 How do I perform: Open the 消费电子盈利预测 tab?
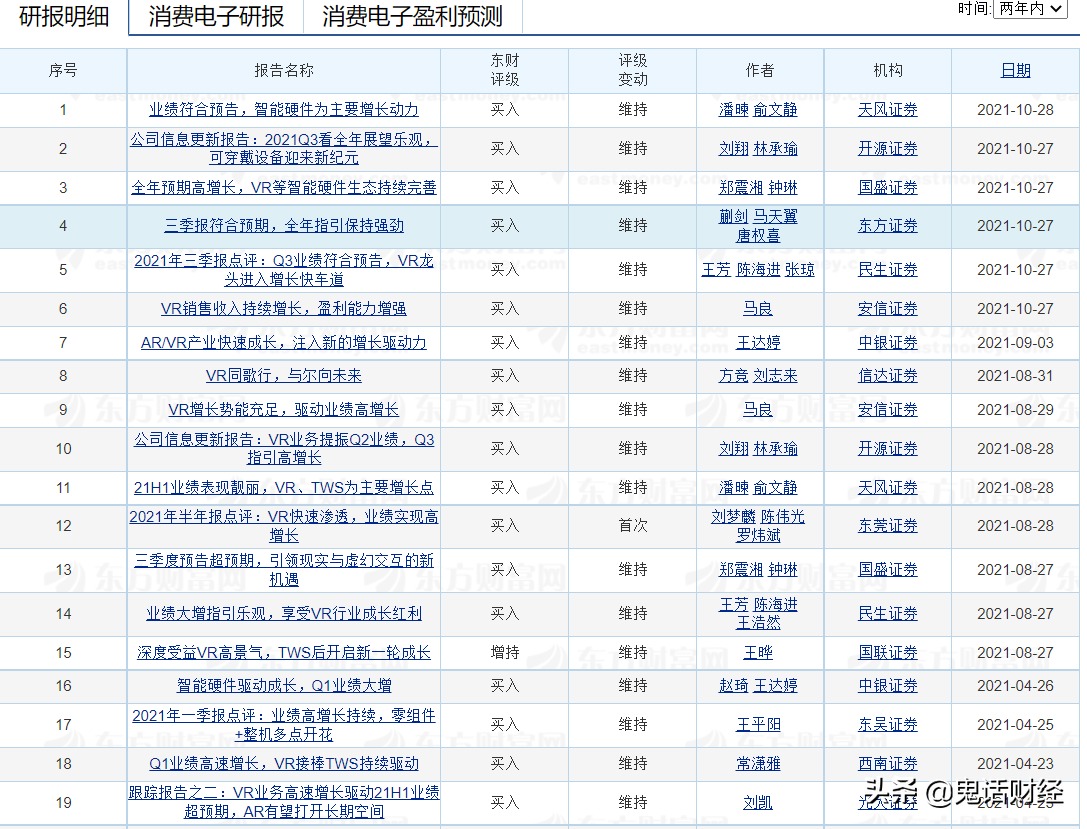coord(412,17)
